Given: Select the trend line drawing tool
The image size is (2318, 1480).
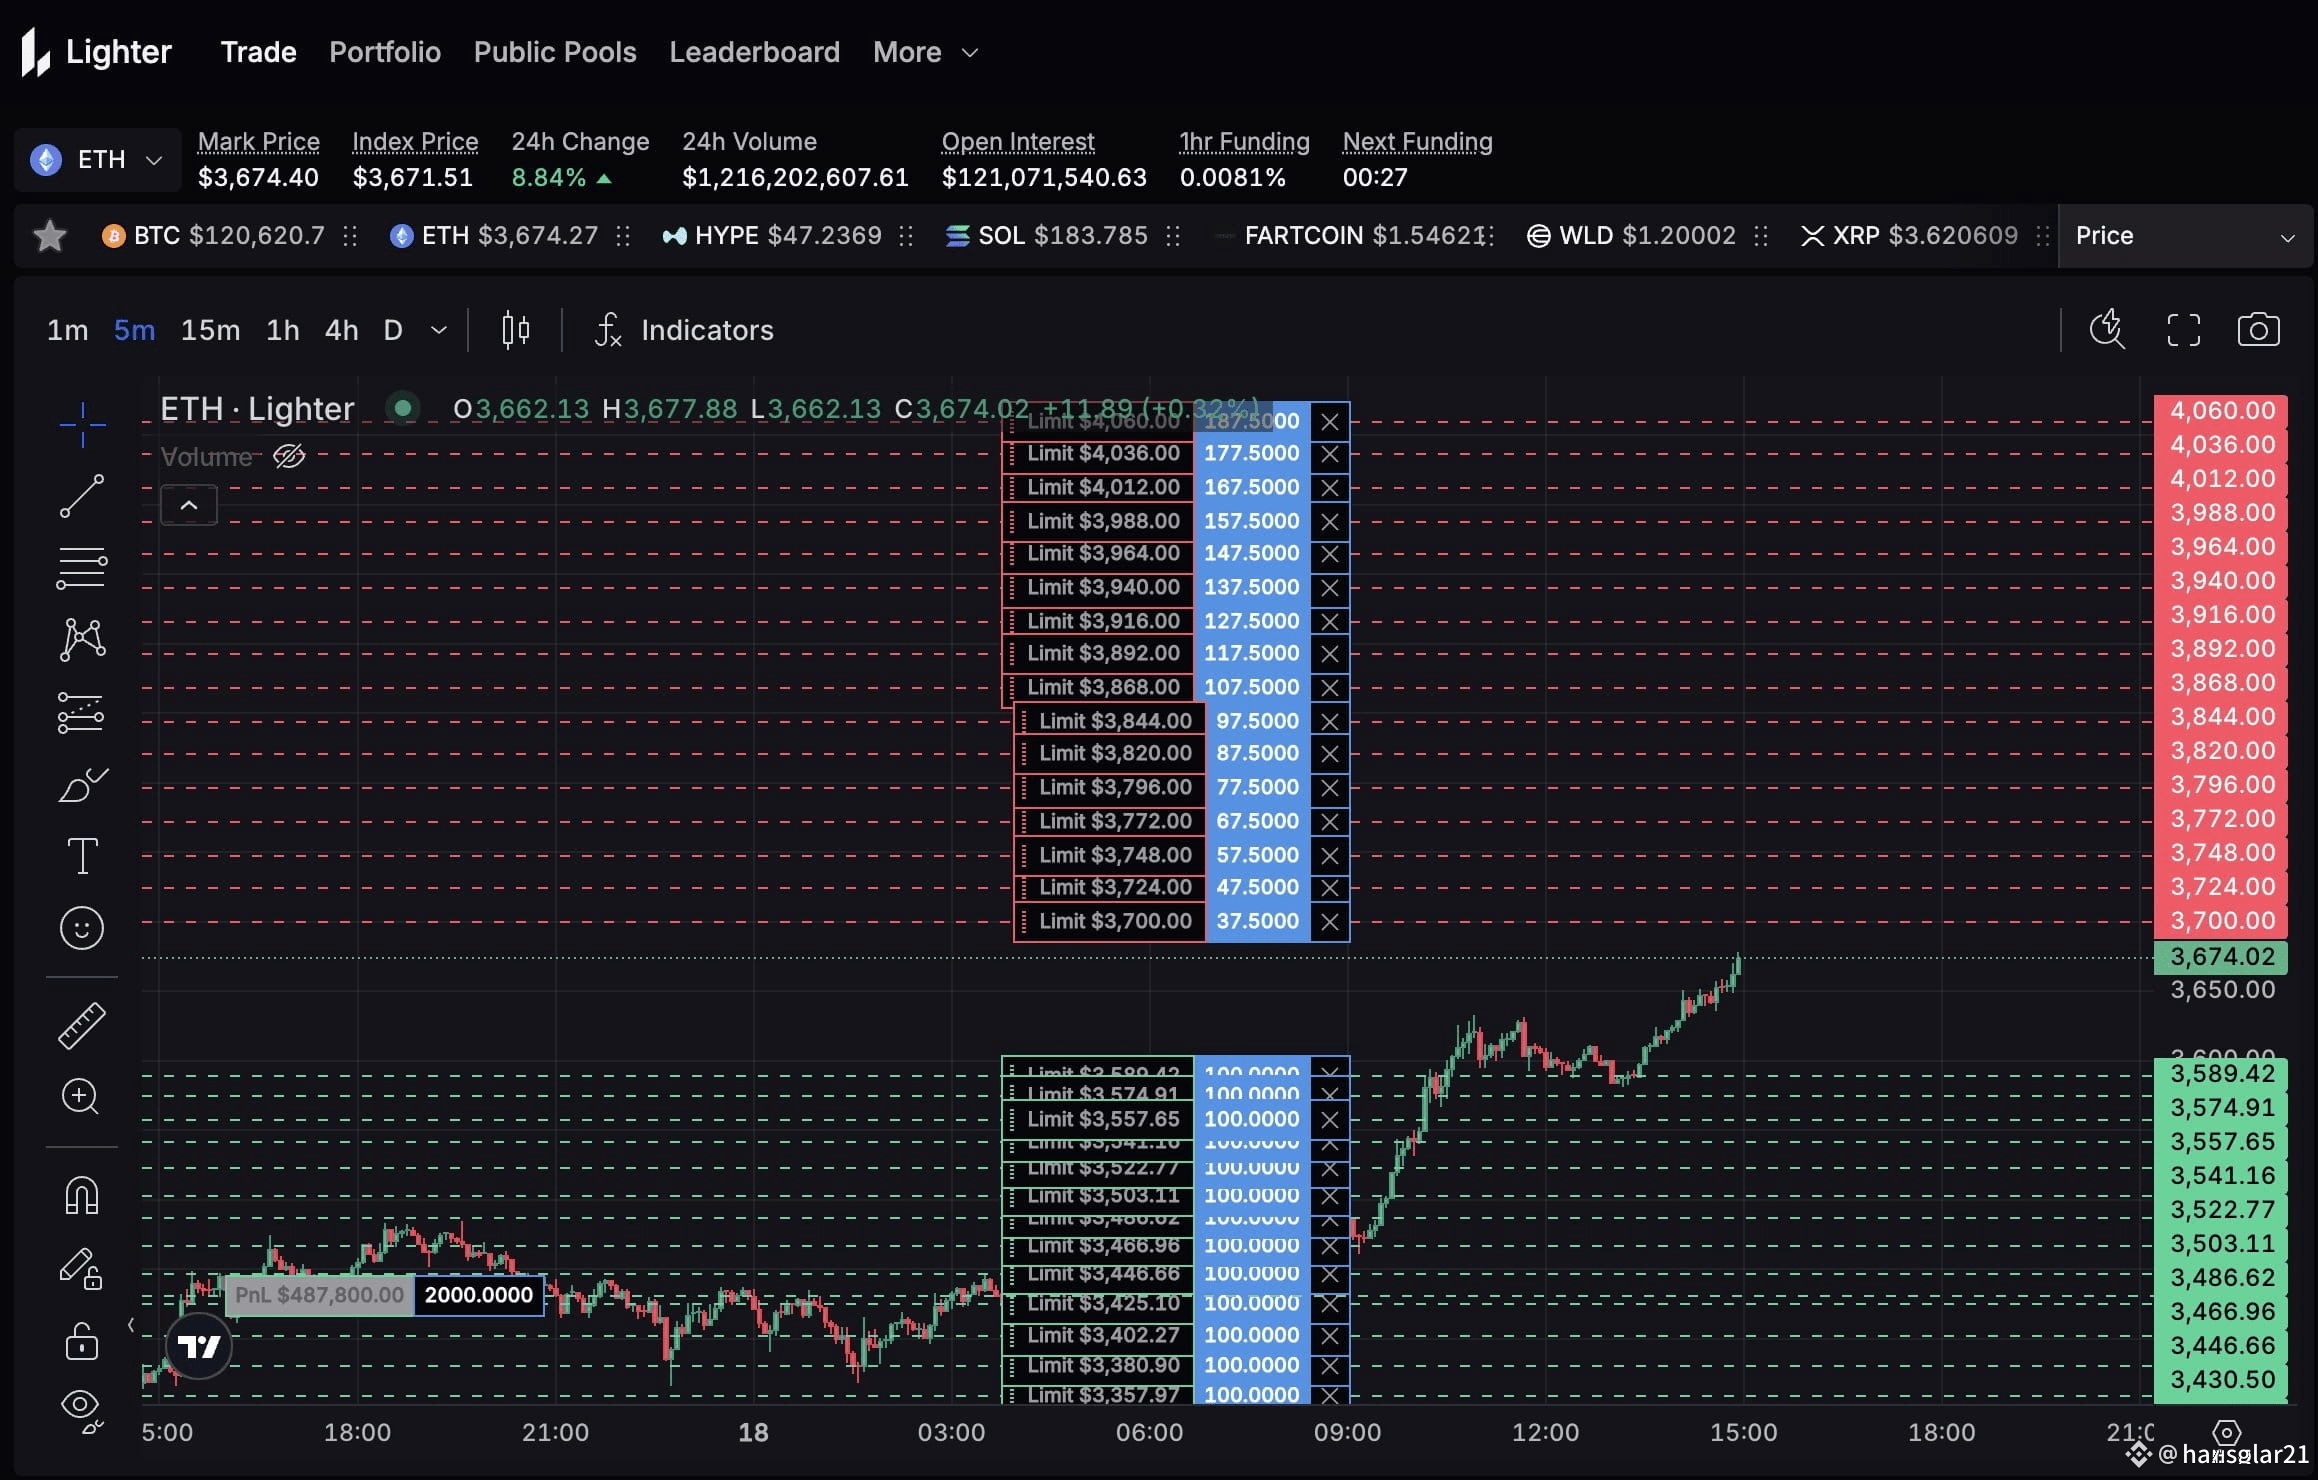Looking at the screenshot, I should tap(82, 496).
